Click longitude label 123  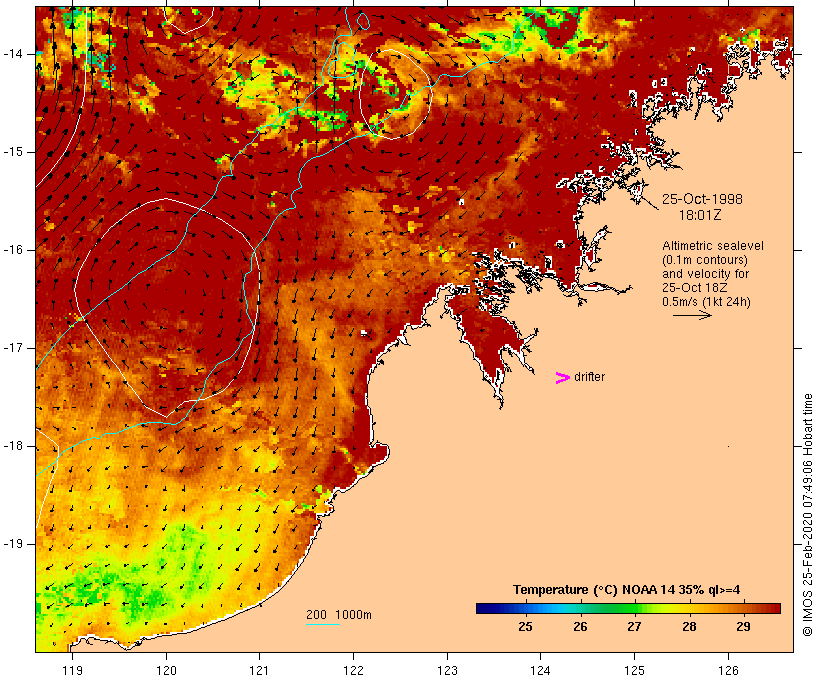[447, 671]
